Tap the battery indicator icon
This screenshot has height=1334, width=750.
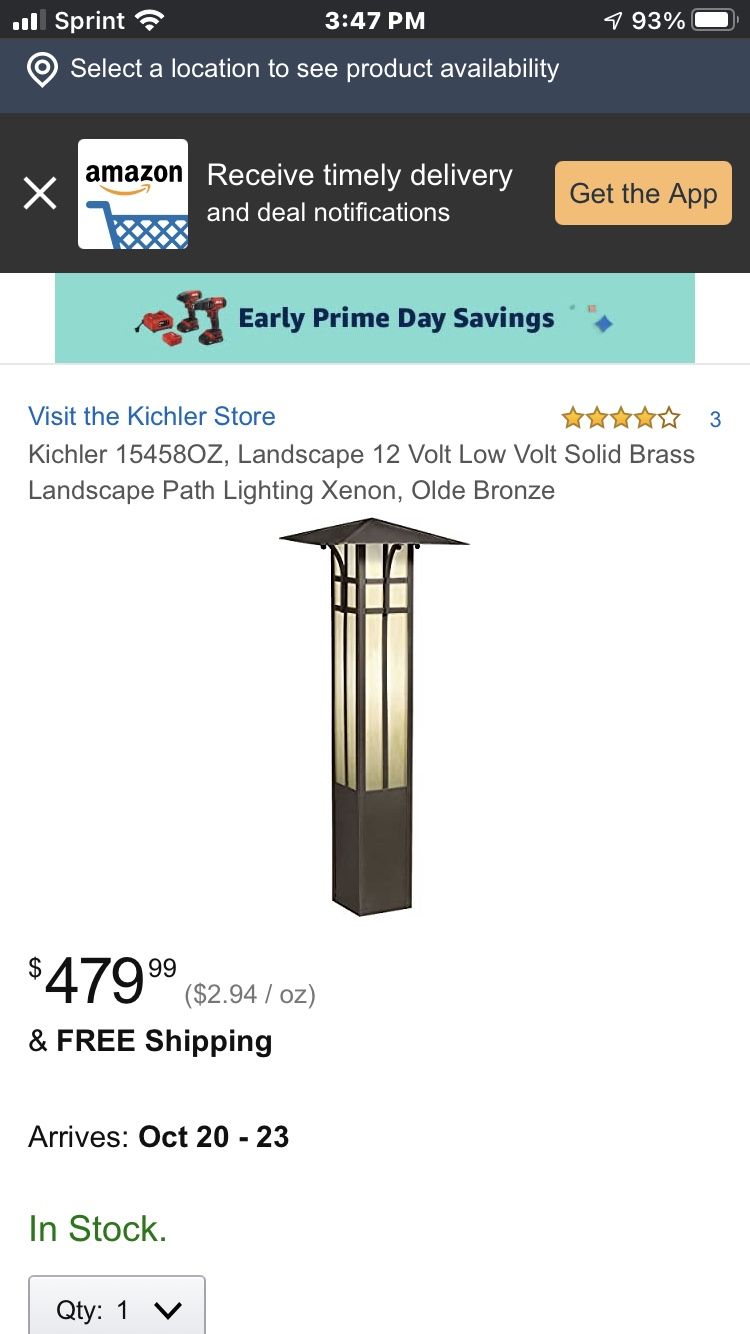click(x=712, y=17)
